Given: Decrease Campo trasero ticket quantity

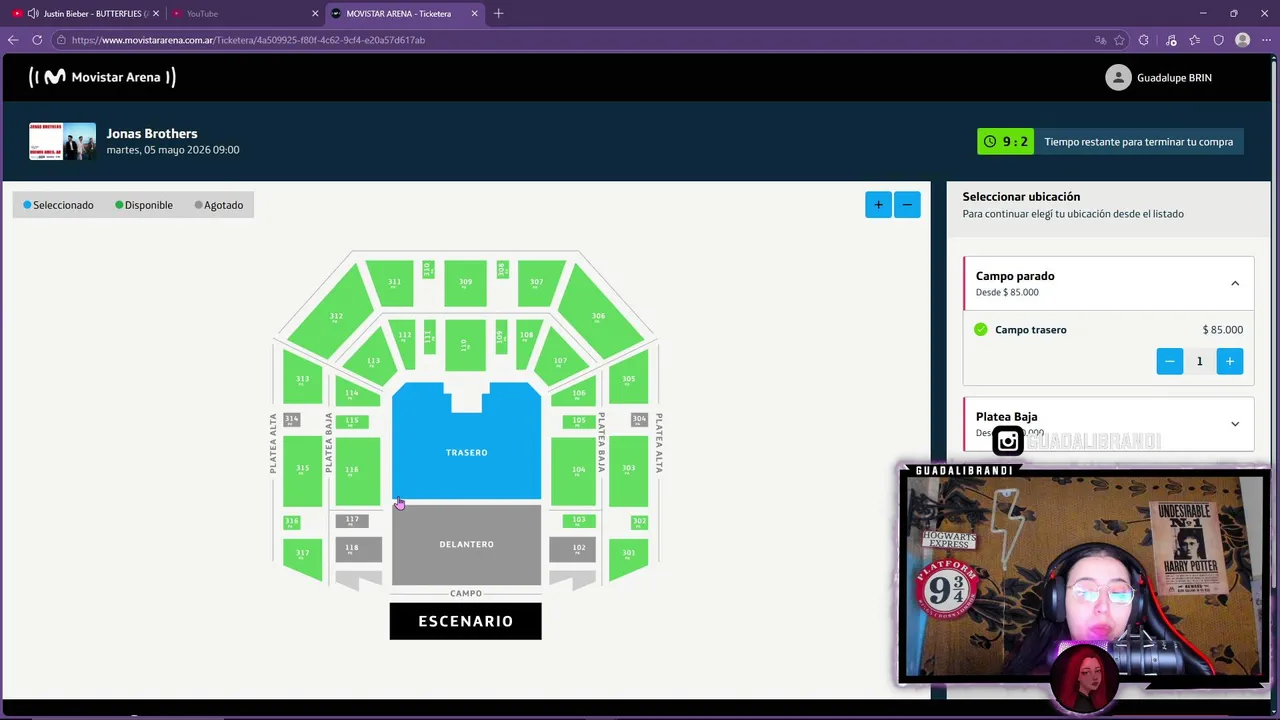Looking at the screenshot, I should [1169, 361].
